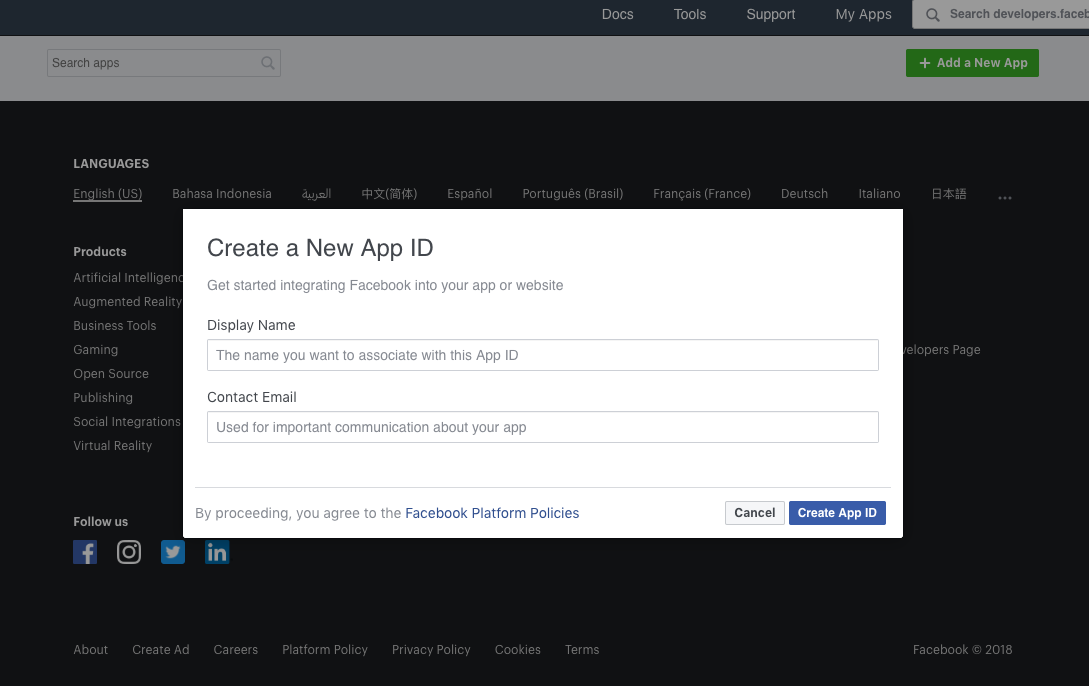This screenshot has width=1089, height=686.
Task: Click the Create a New App ID heading
Action: click(x=320, y=248)
